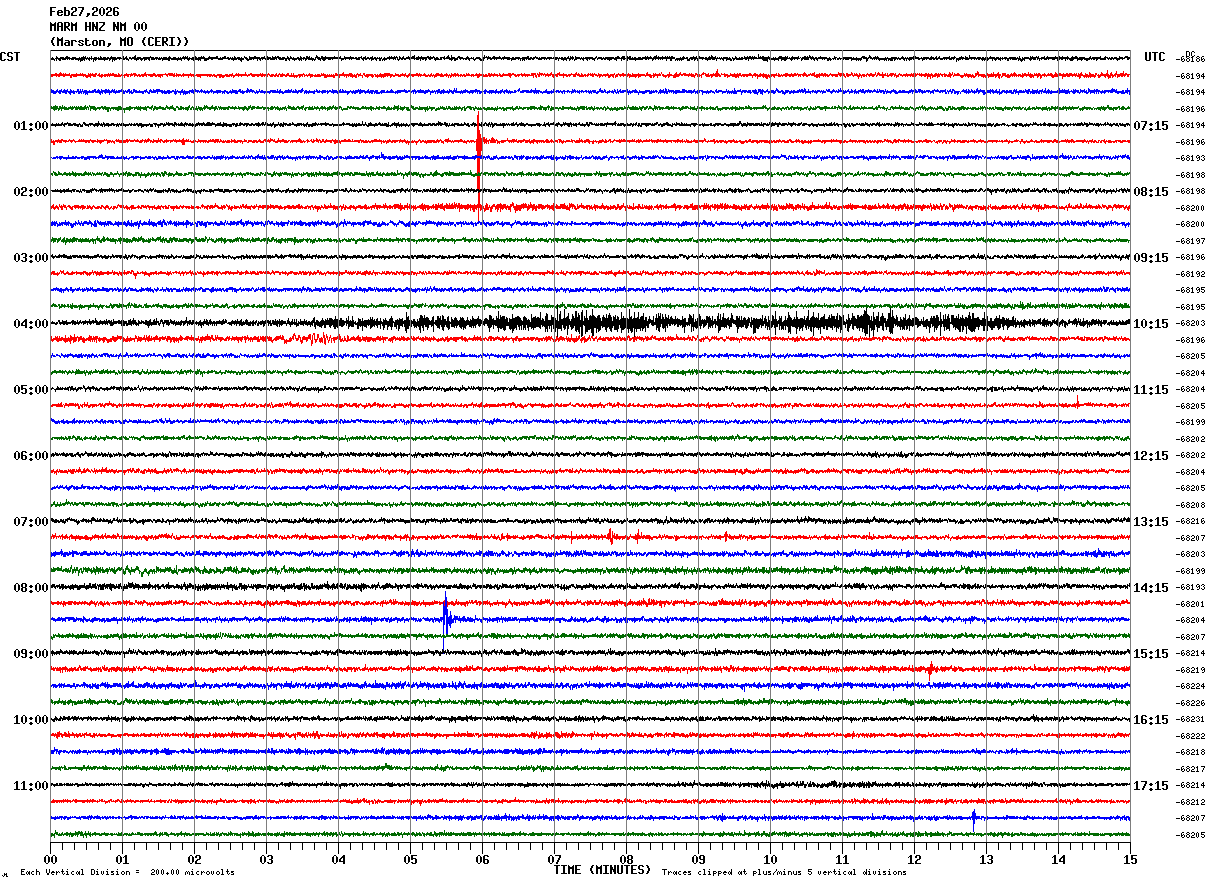This screenshot has height=886, width=1210.
Task: Click the 15:15 UTC time label
Action: click(x=1151, y=653)
